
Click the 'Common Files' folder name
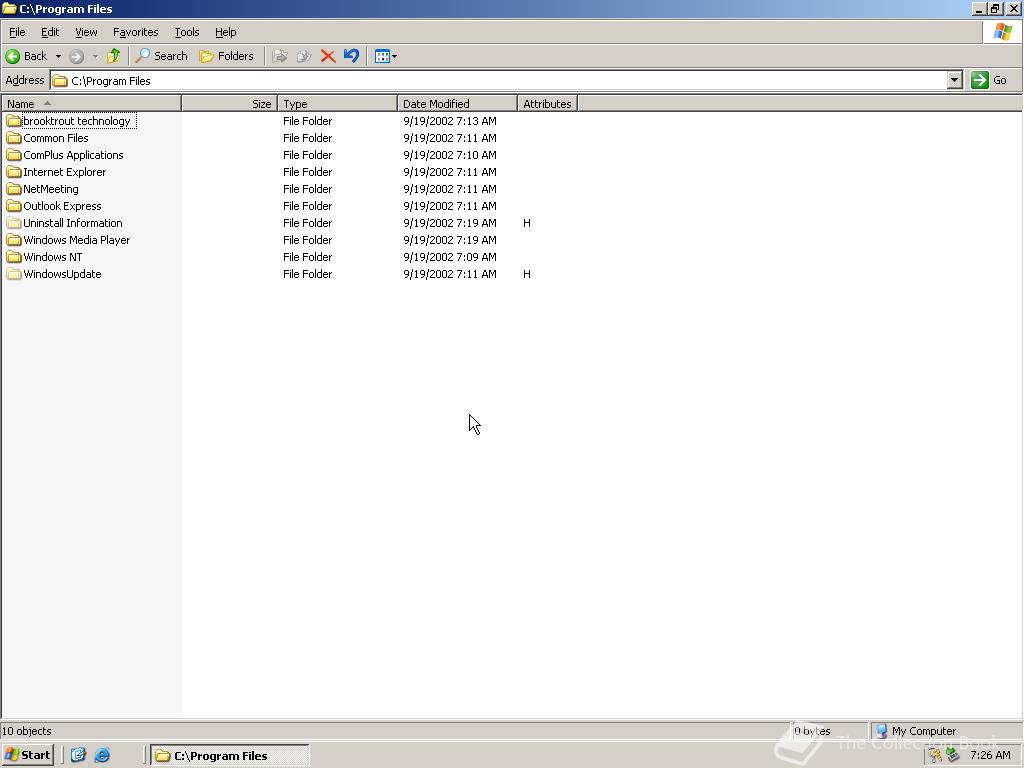tap(56, 138)
